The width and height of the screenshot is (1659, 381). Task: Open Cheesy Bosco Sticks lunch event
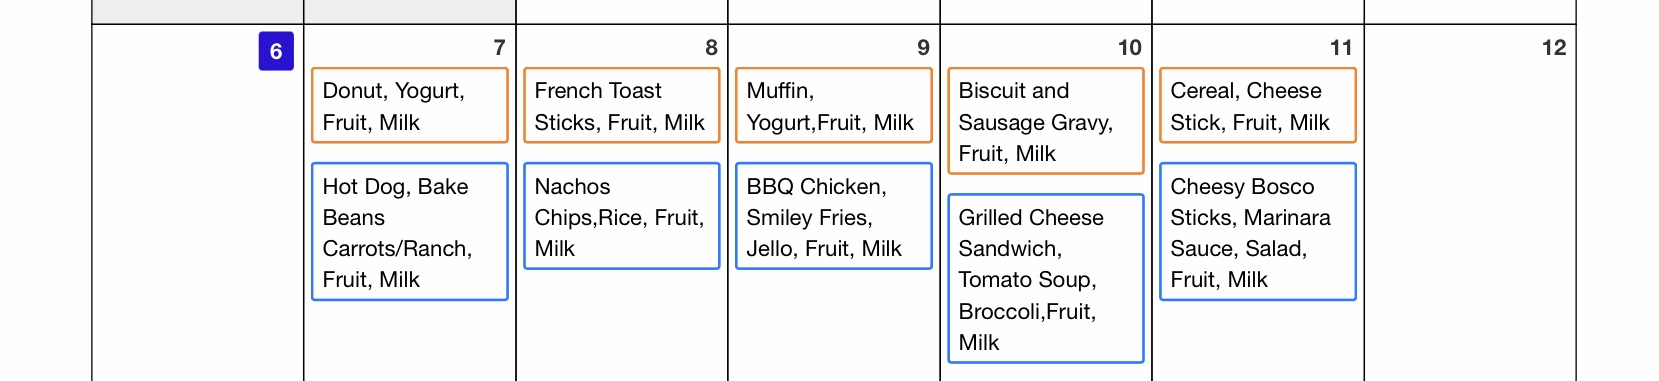[1258, 232]
